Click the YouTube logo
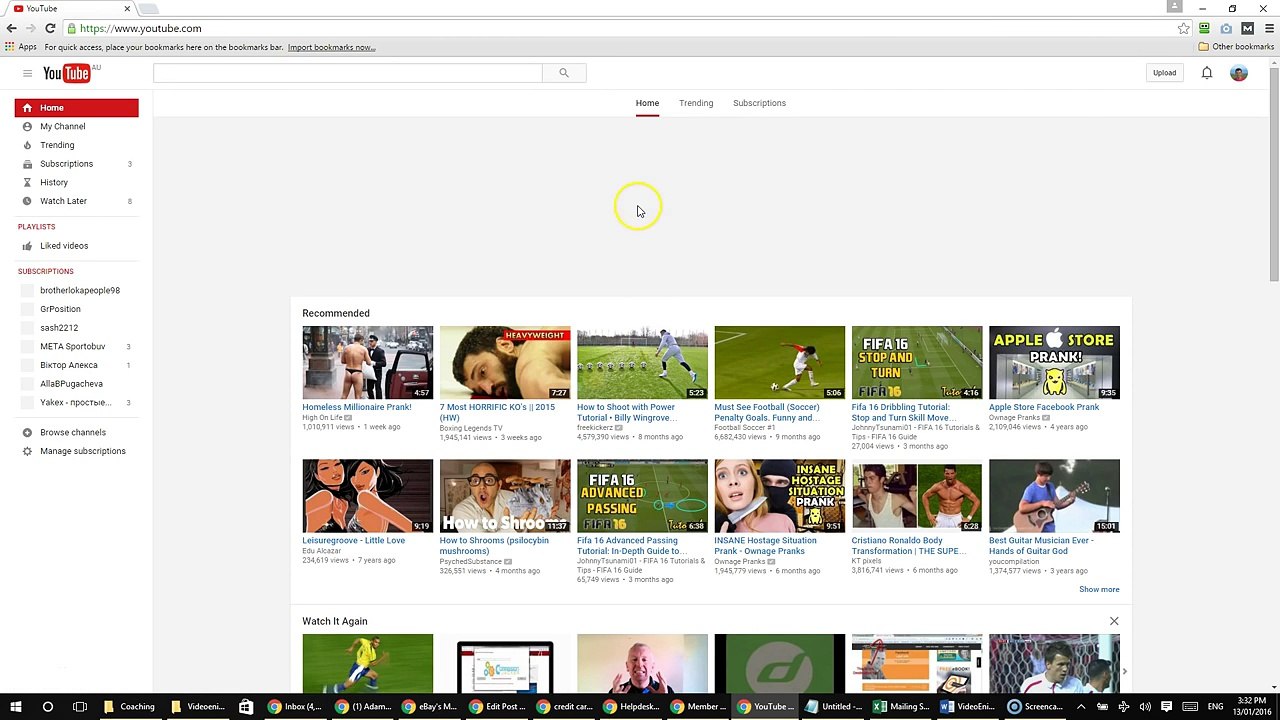1280x720 pixels. point(68,73)
